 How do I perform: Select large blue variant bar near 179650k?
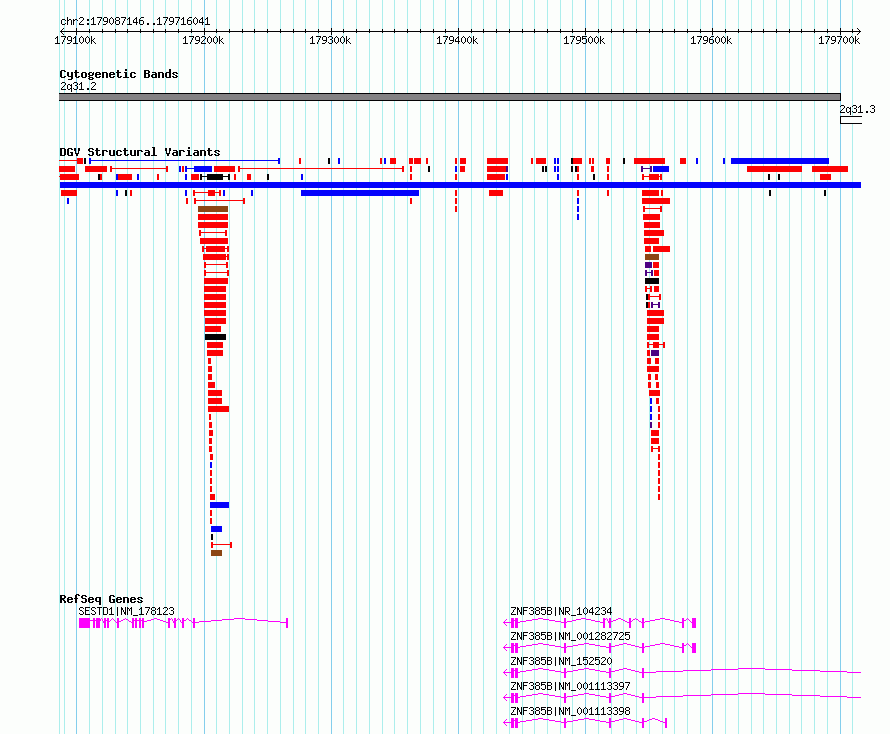780,161
